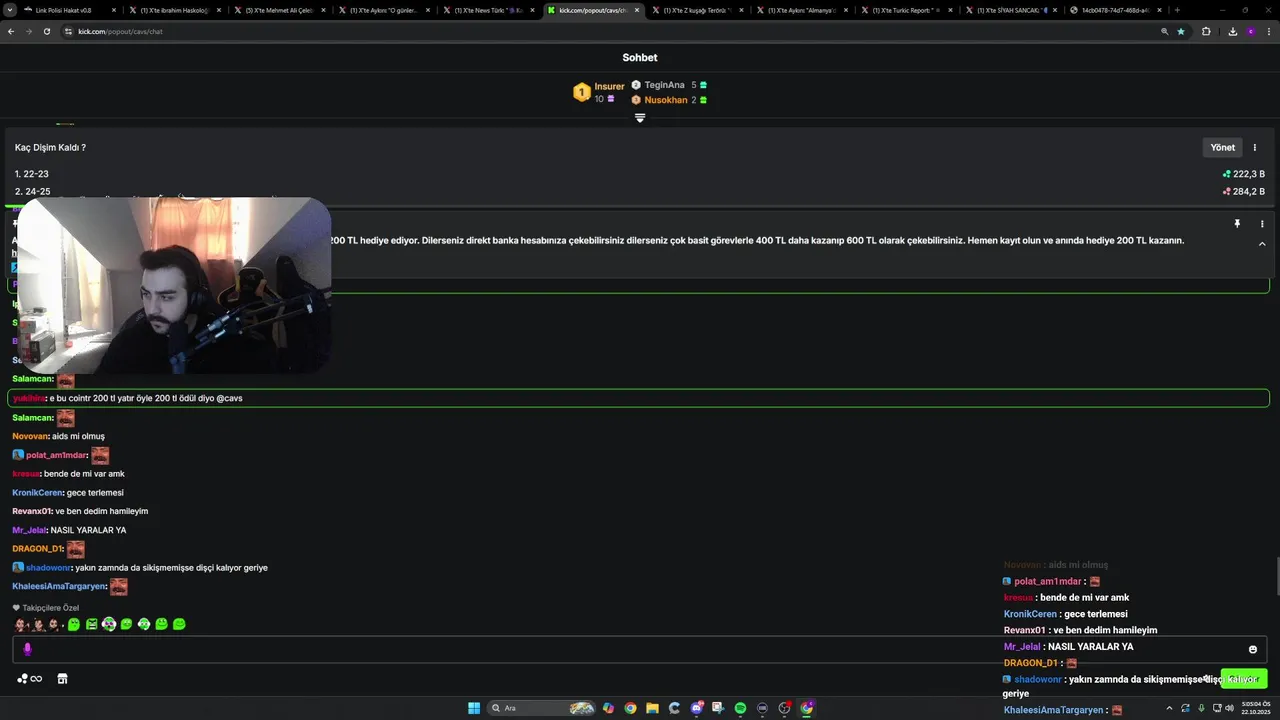The height and width of the screenshot is (720, 1280).
Task: Click the first green blob emote
Action: pos(74,624)
